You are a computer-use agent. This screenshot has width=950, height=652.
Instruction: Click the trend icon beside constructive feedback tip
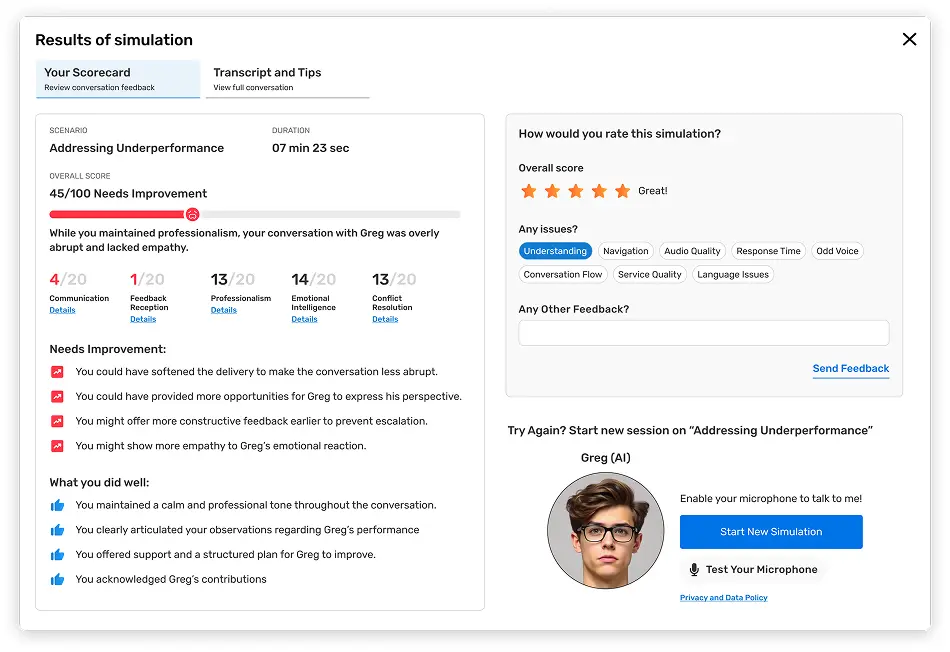tap(57, 421)
